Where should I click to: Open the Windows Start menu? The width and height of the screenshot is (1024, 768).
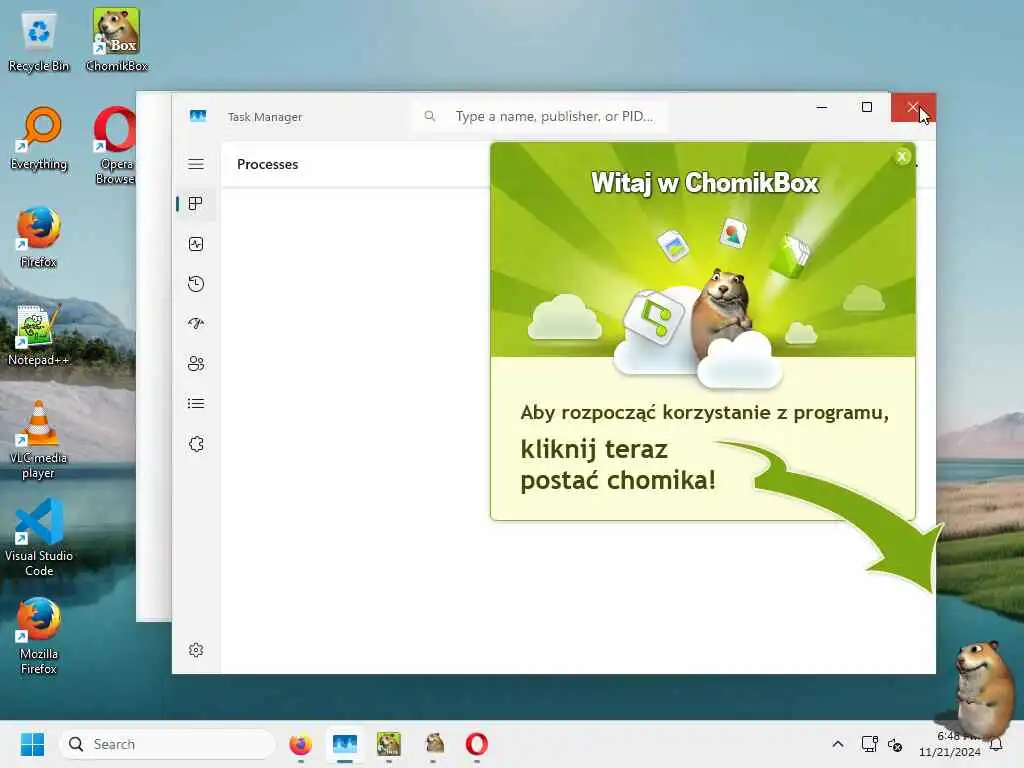tap(32, 744)
